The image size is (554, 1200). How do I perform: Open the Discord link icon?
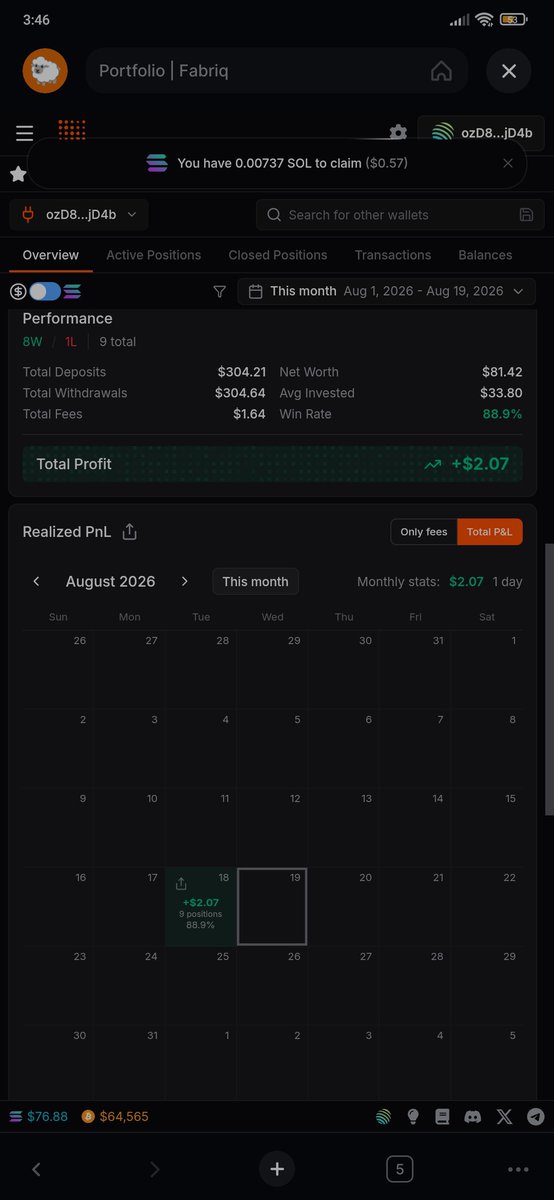473,1117
